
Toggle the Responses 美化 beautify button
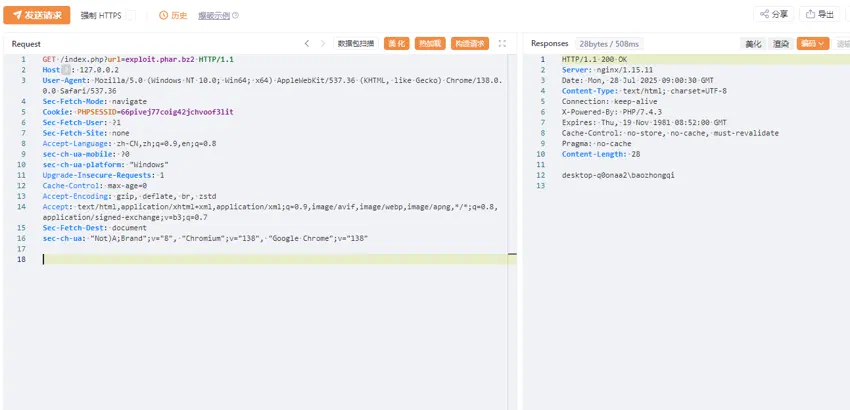click(x=753, y=44)
